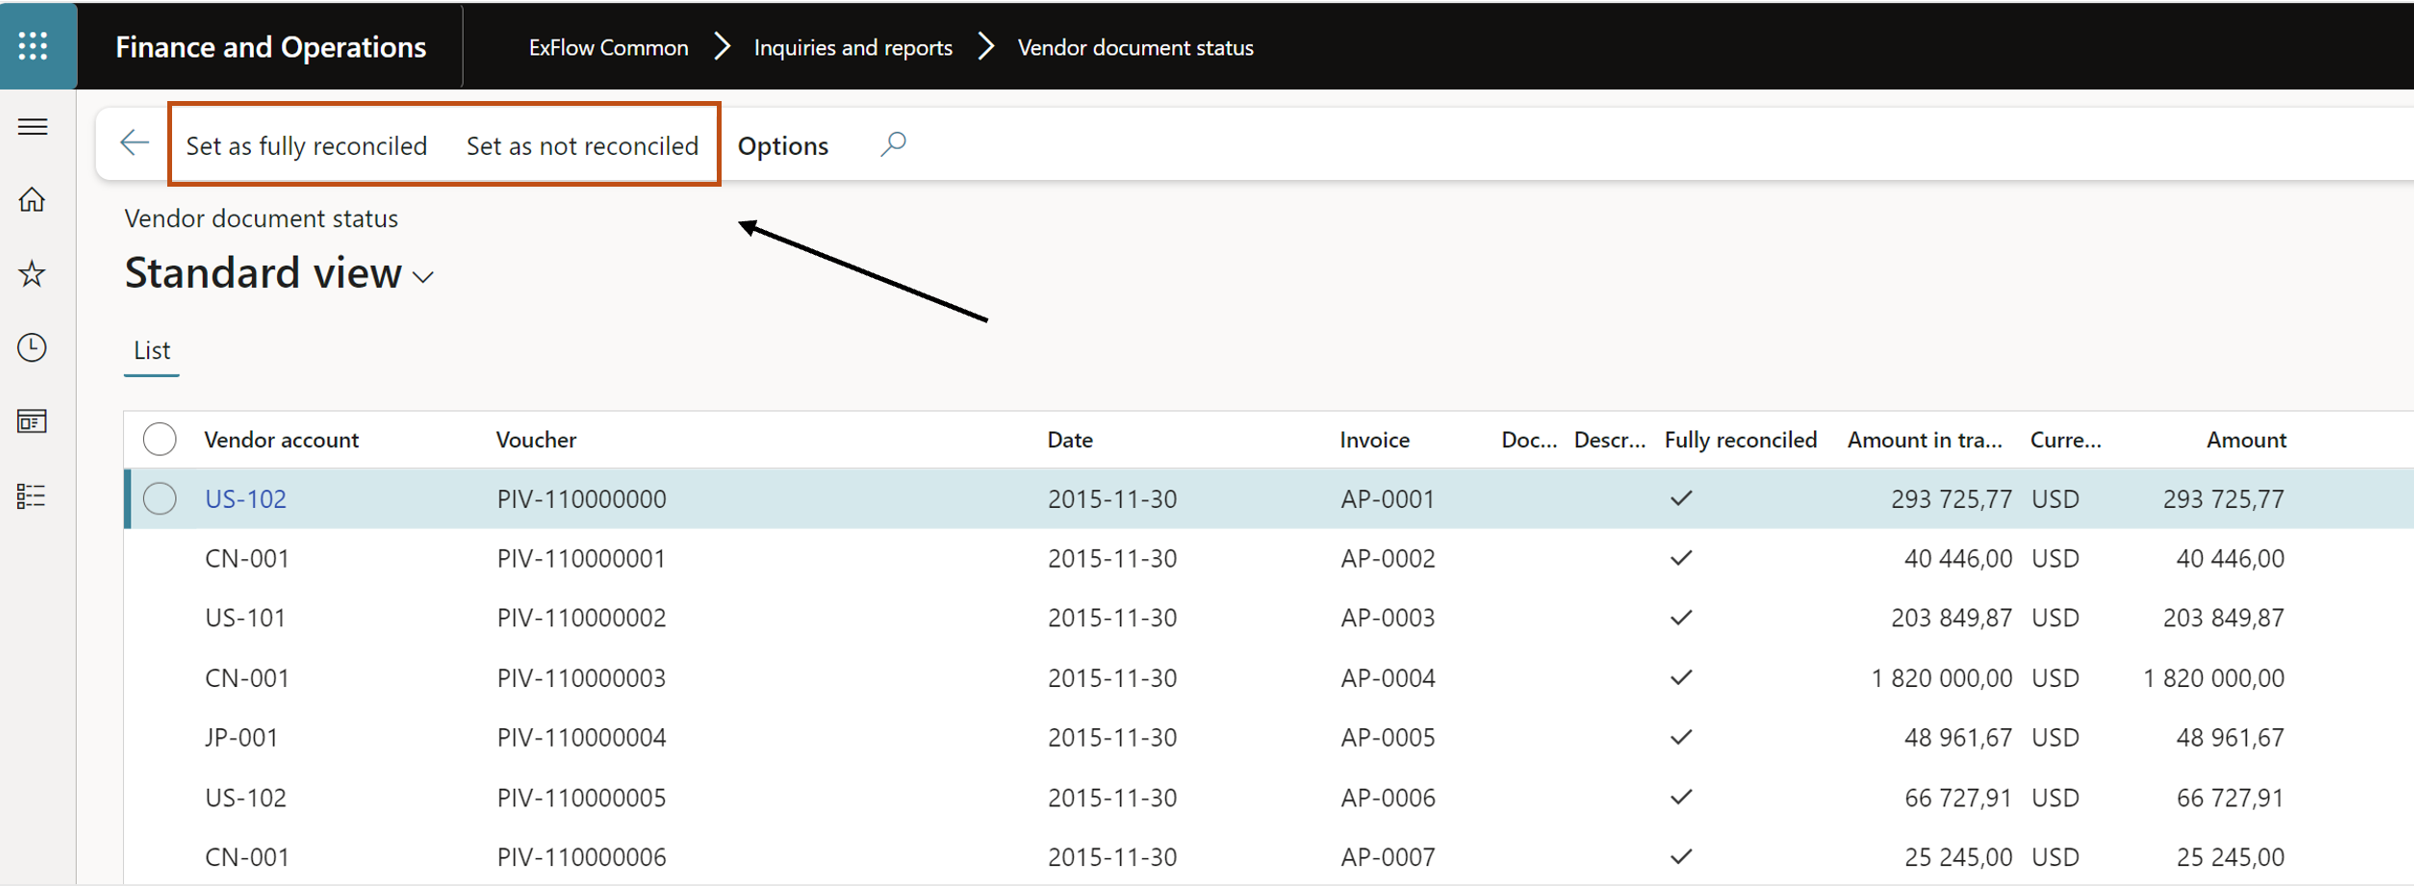Click vendor account JP-001 cell

pyautogui.click(x=241, y=738)
